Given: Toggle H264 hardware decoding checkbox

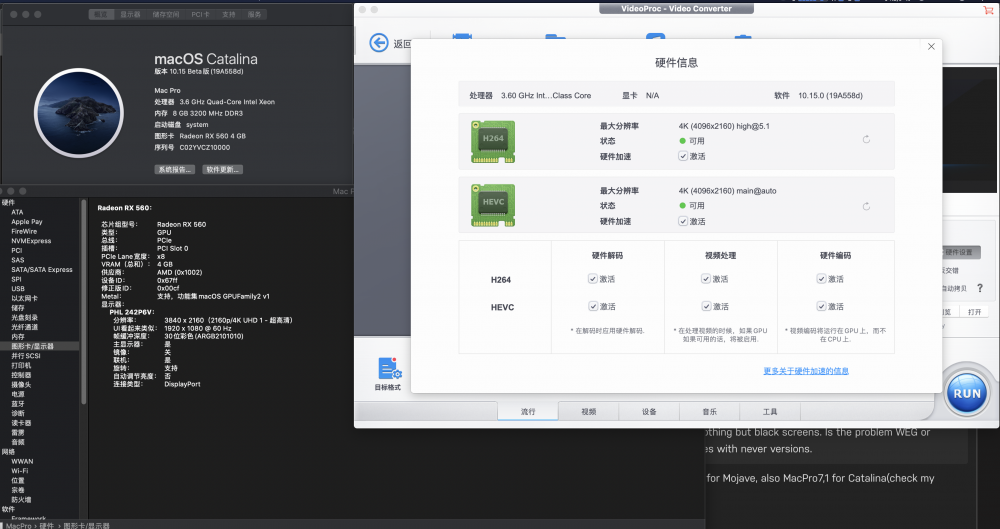Looking at the screenshot, I should pos(593,279).
